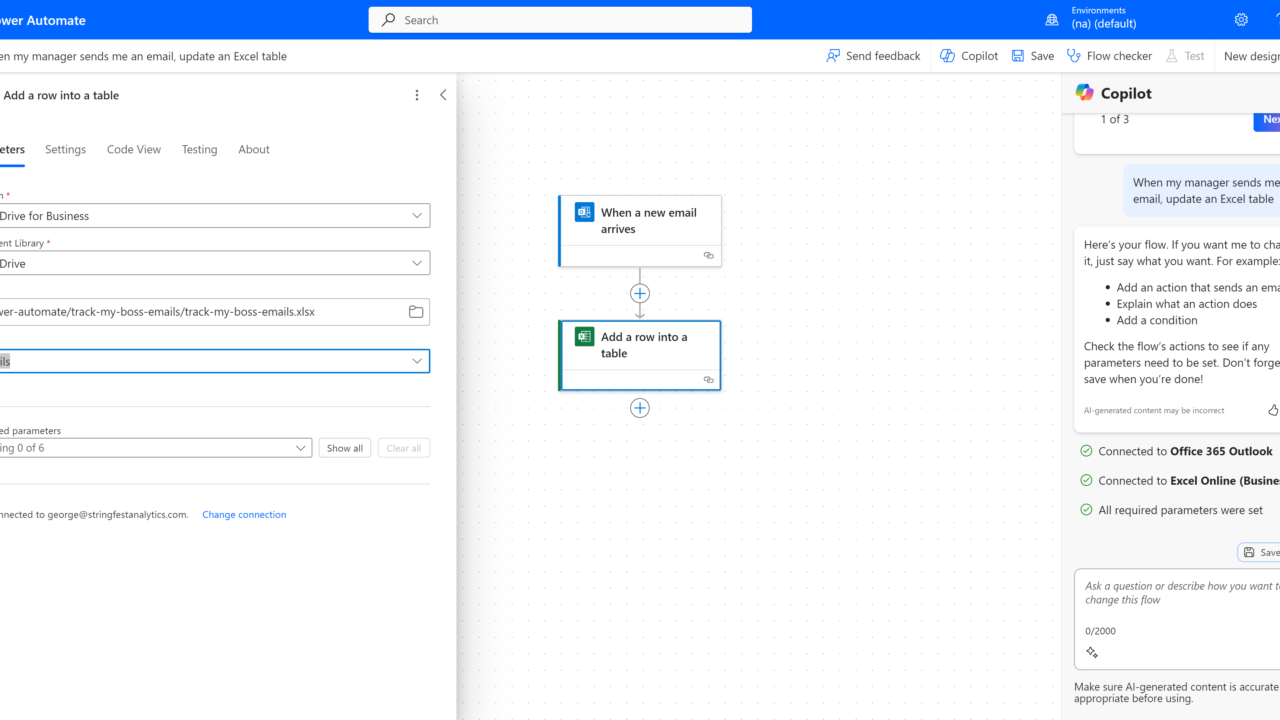Click the sparkle prompt icon in Copilot box
Viewport: 1280px width, 720px height.
[1092, 653]
